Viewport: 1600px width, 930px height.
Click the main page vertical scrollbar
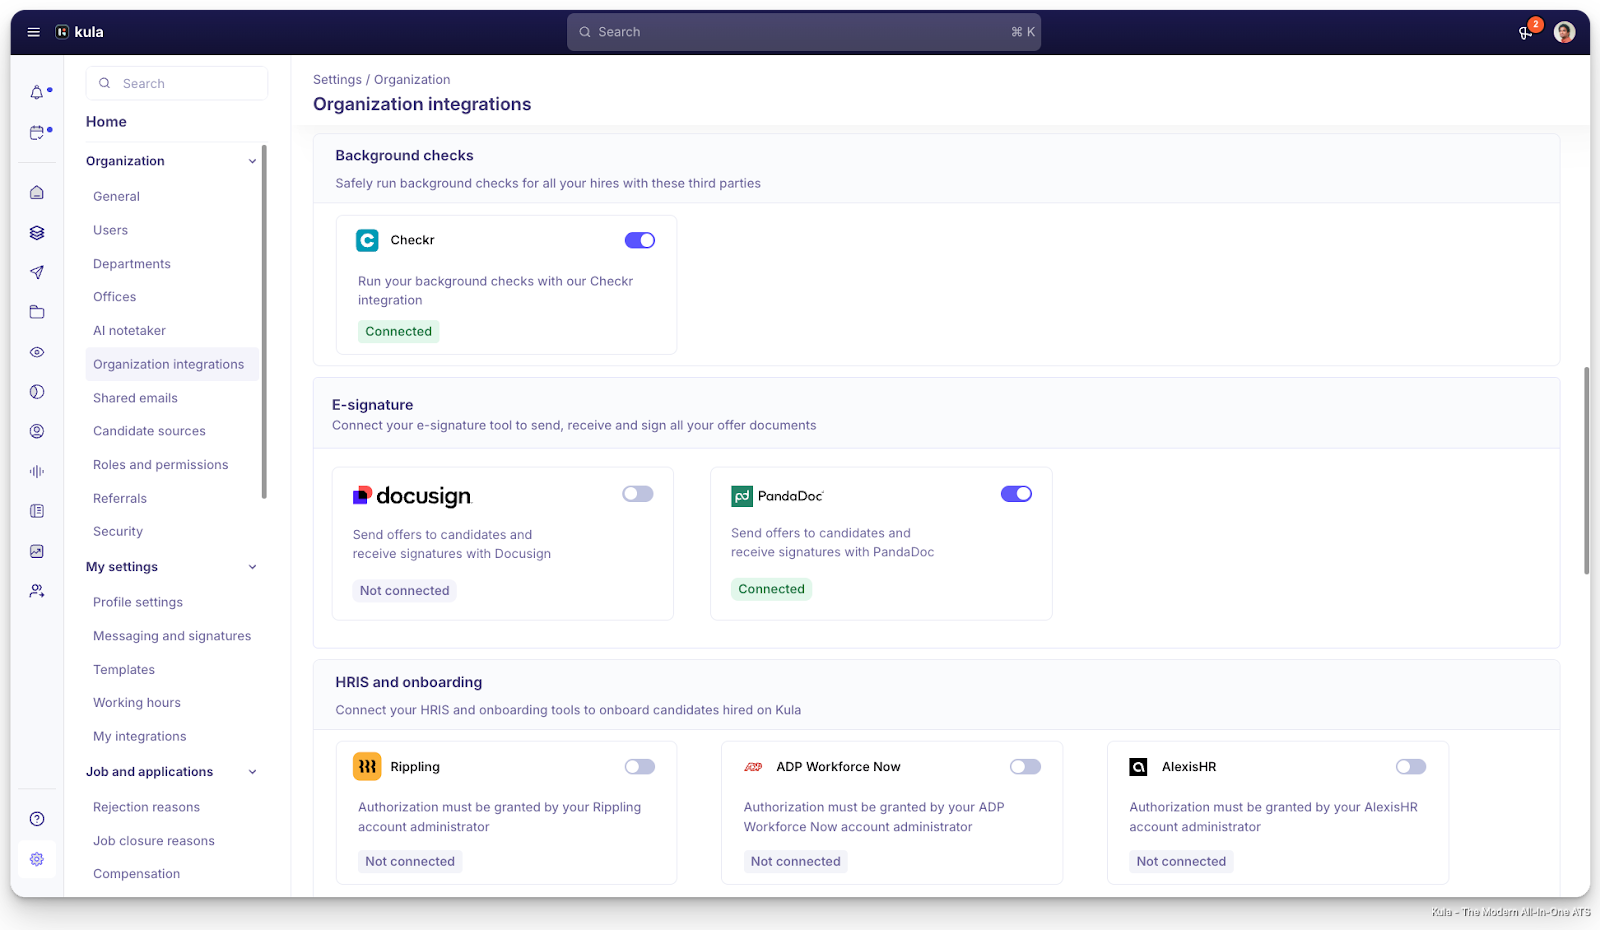point(1586,470)
